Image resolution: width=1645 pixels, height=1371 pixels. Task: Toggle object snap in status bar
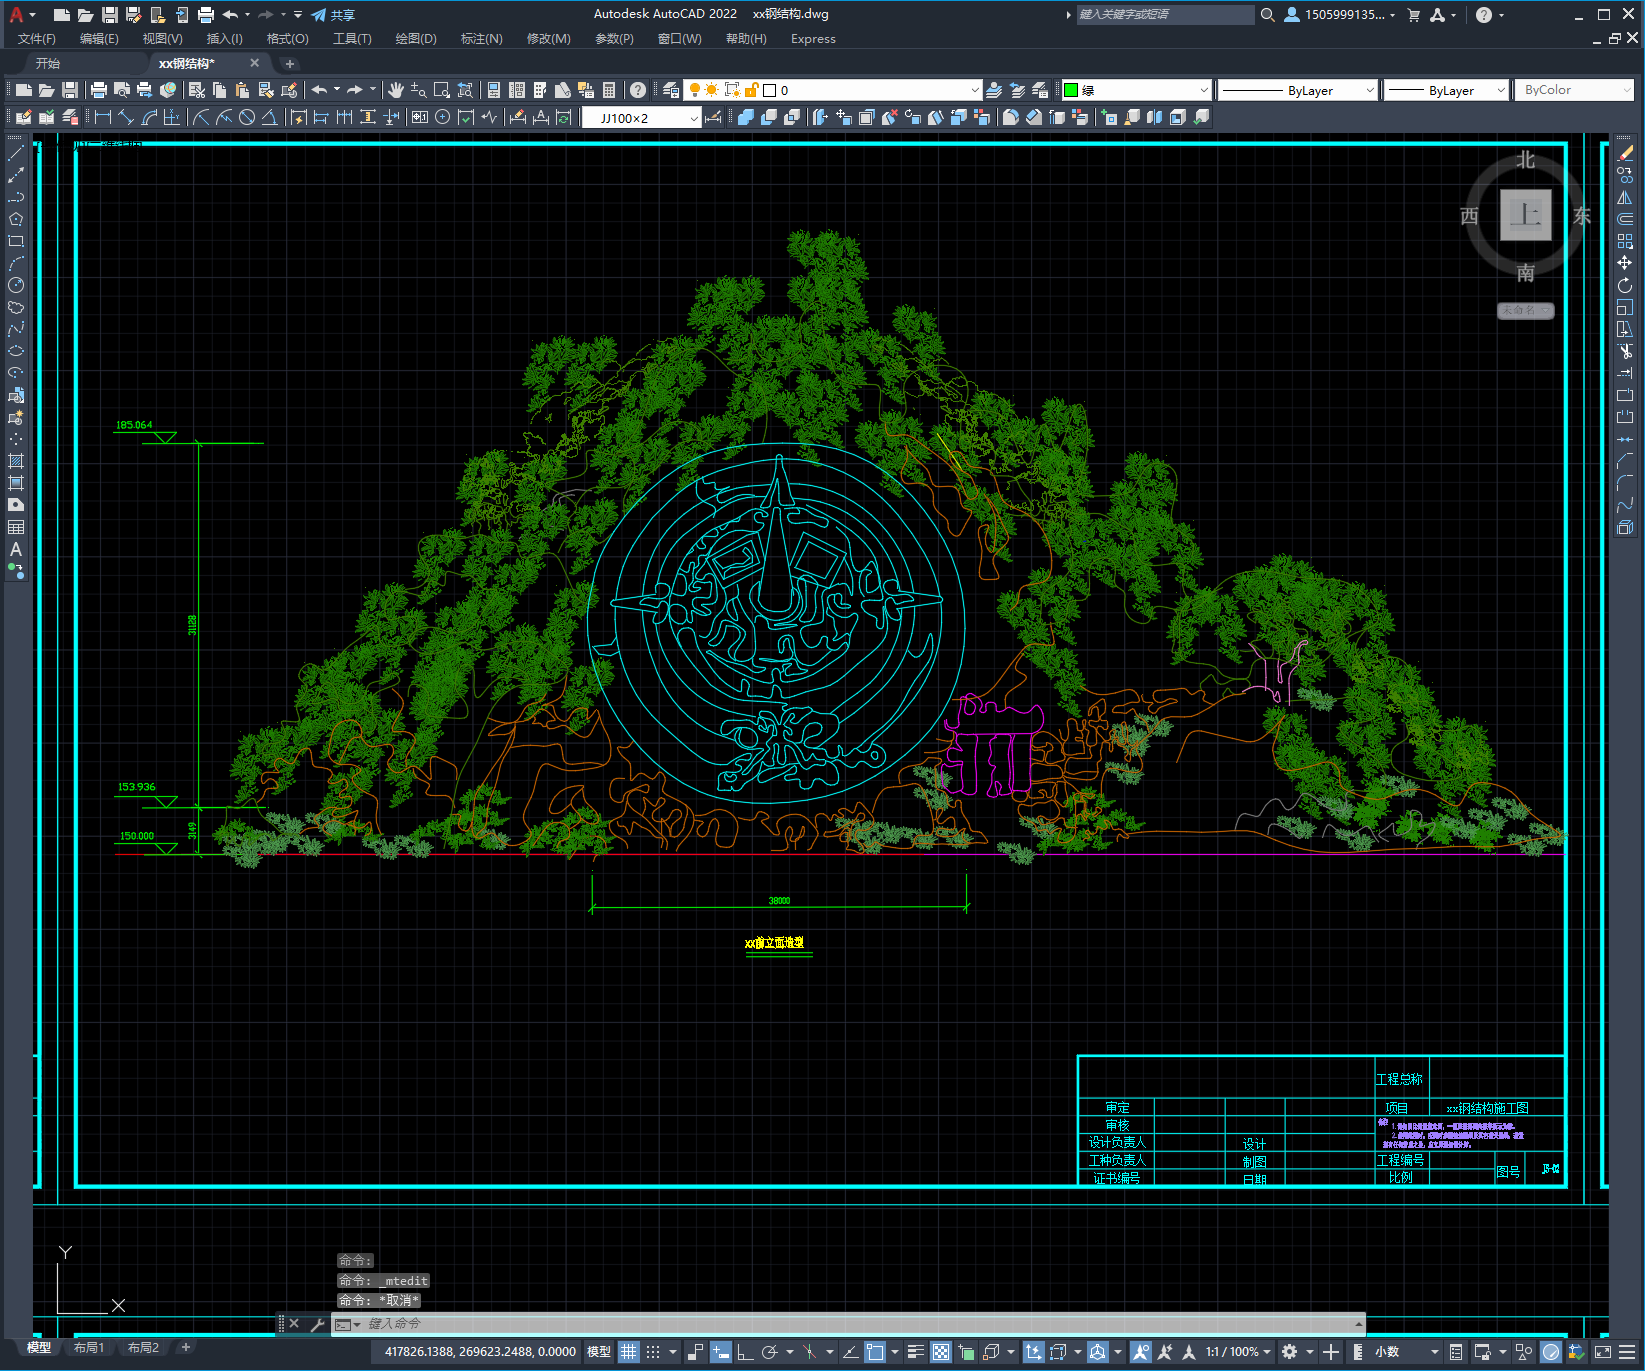pos(875,1352)
